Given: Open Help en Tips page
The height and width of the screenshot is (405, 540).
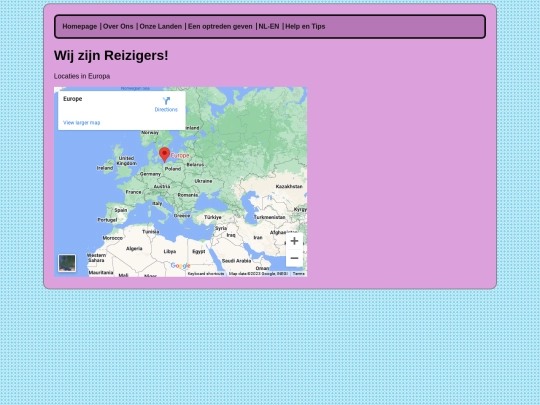Looking at the screenshot, I should [x=305, y=27].
